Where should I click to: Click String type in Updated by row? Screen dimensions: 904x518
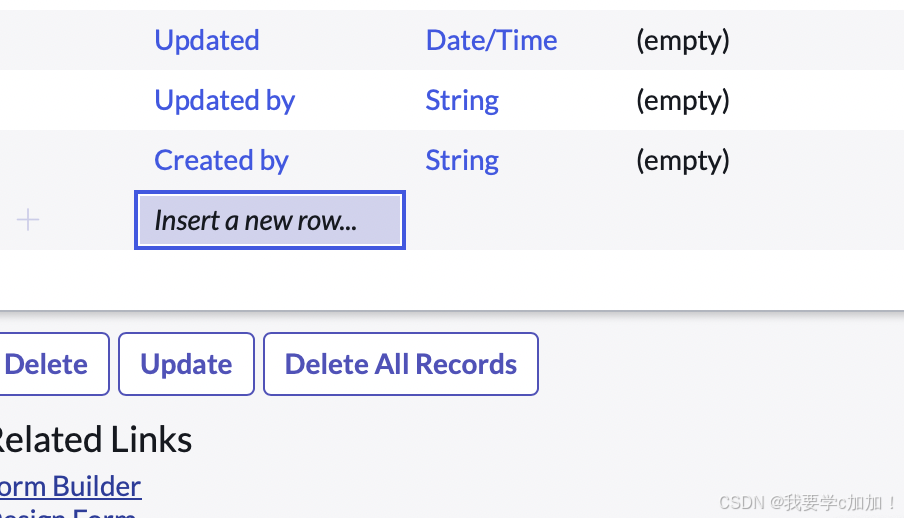coord(462,100)
